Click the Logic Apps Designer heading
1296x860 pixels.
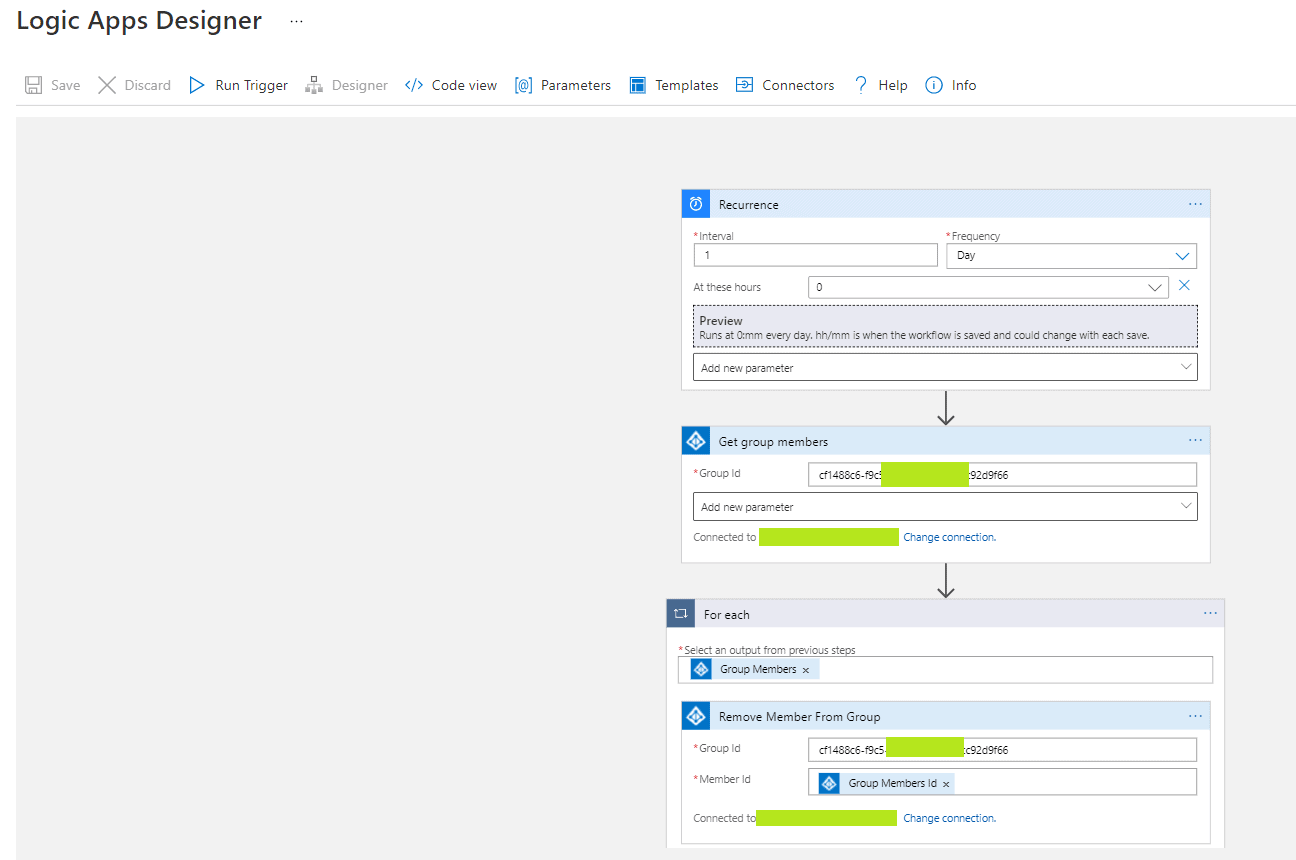click(x=139, y=21)
